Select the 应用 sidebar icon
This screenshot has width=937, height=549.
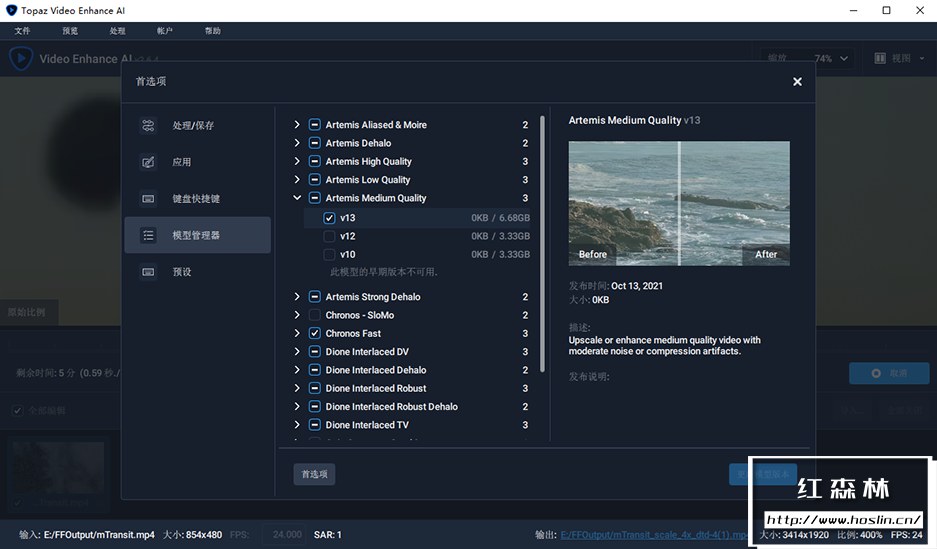pos(148,162)
